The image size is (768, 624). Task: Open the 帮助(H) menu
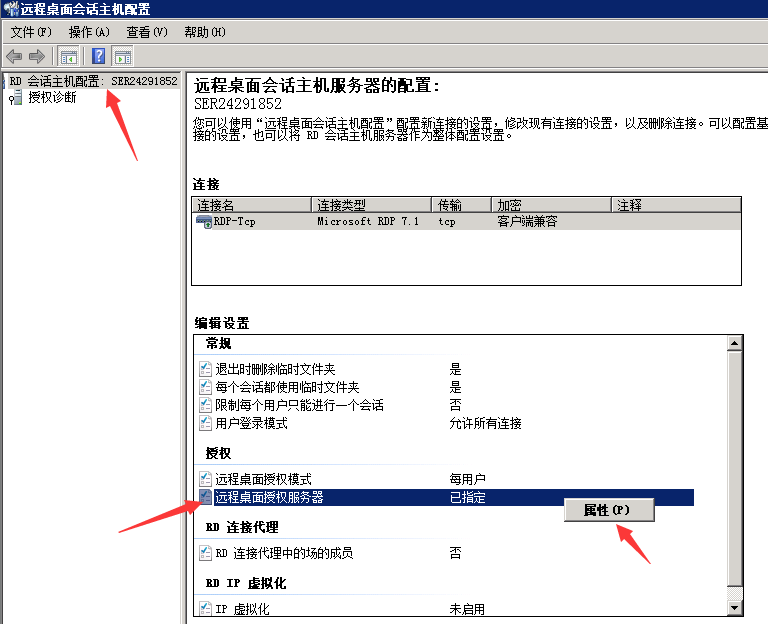point(205,32)
